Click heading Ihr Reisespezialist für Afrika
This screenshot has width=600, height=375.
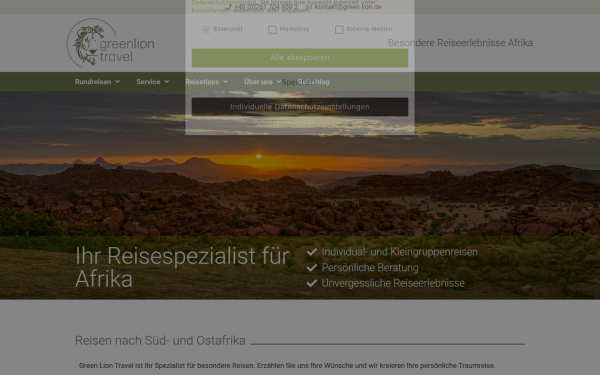pos(182,267)
